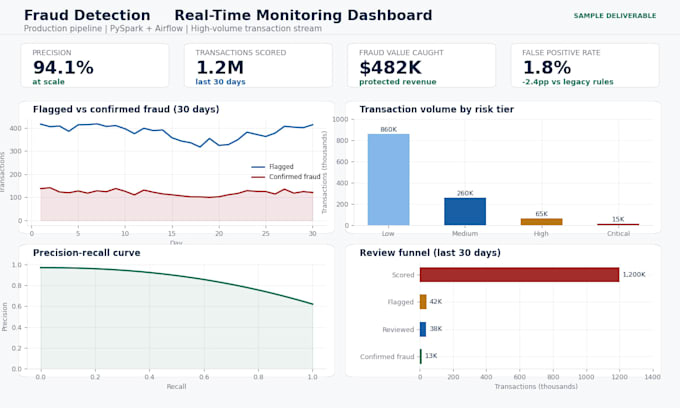Click the Low tier light-blue bar
Viewport: 680px width, 408px height.
click(389, 180)
